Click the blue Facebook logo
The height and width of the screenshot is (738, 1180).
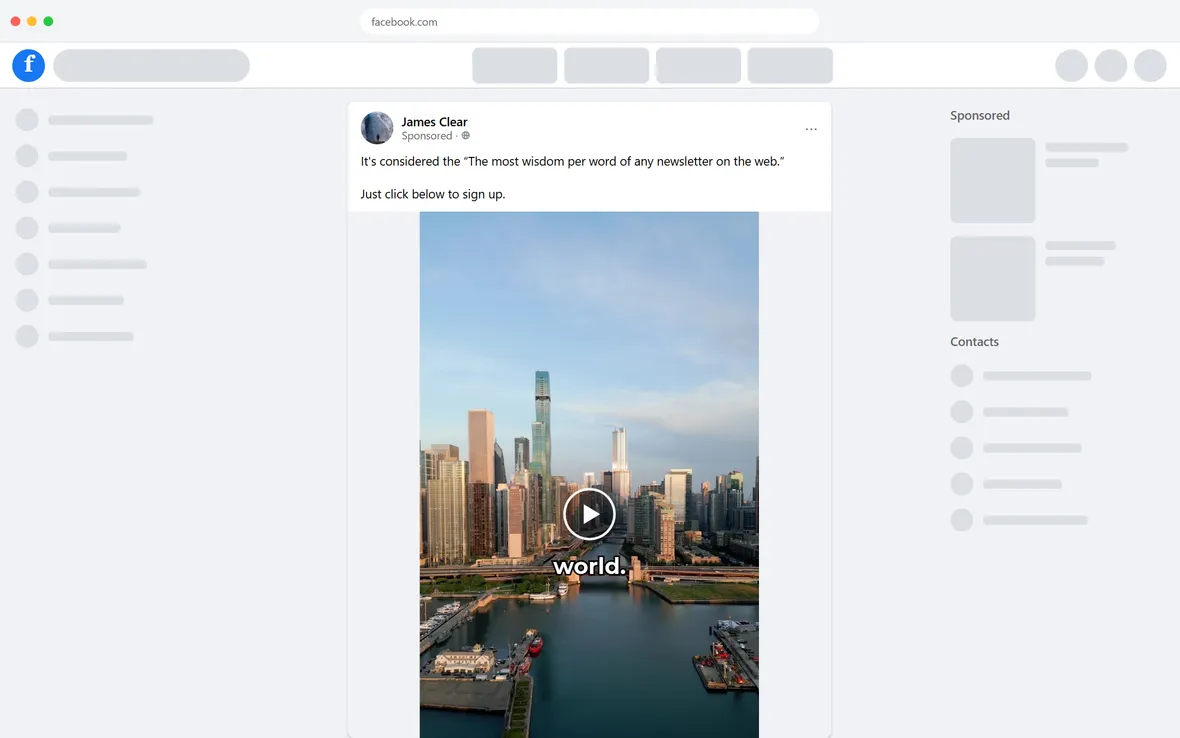[29, 65]
